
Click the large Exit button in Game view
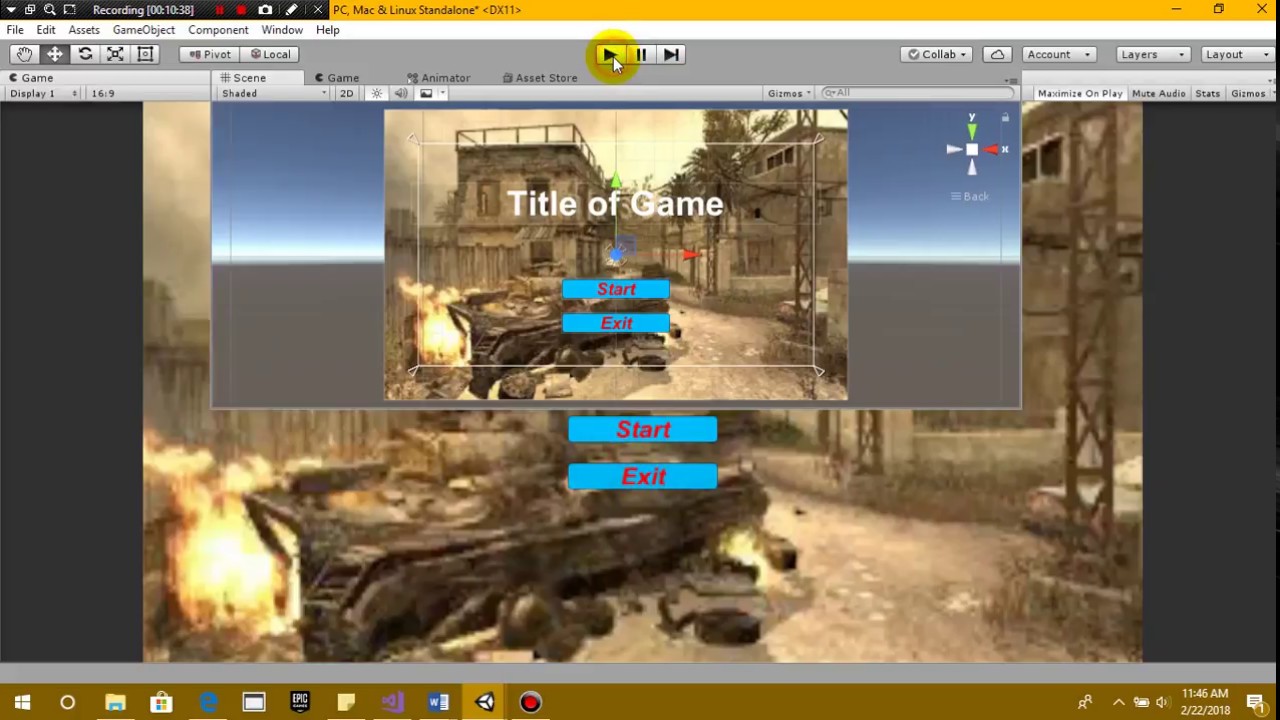tap(643, 476)
